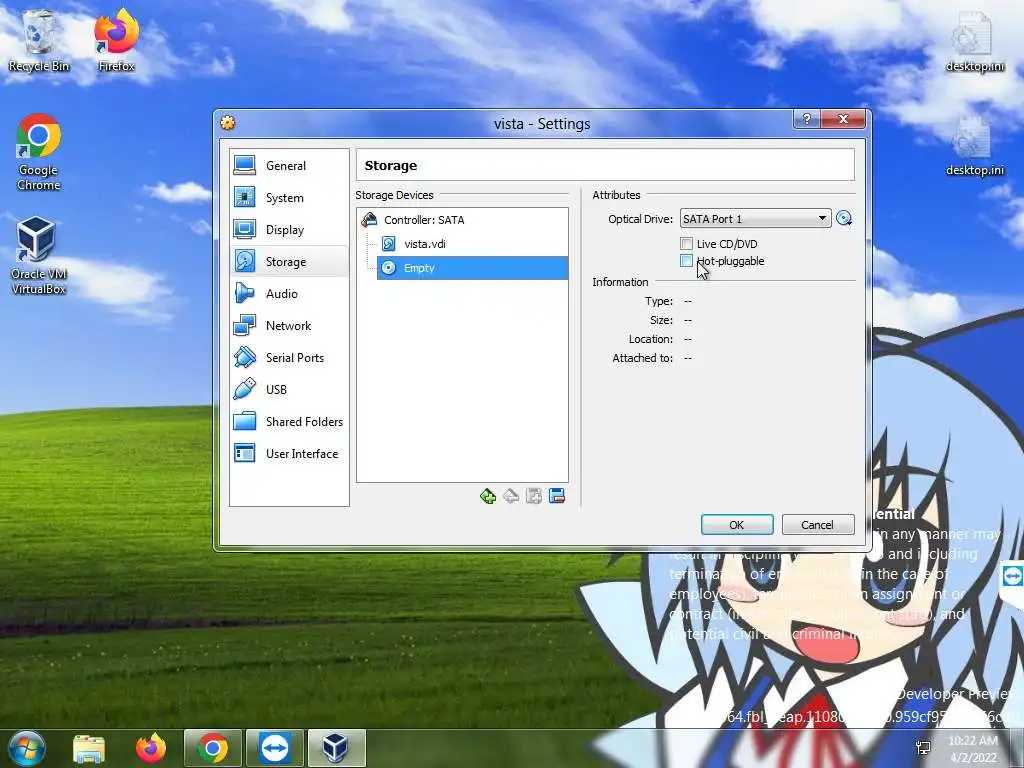The height and width of the screenshot is (768, 1024).
Task: Open Firefox from the taskbar
Action: (151, 749)
